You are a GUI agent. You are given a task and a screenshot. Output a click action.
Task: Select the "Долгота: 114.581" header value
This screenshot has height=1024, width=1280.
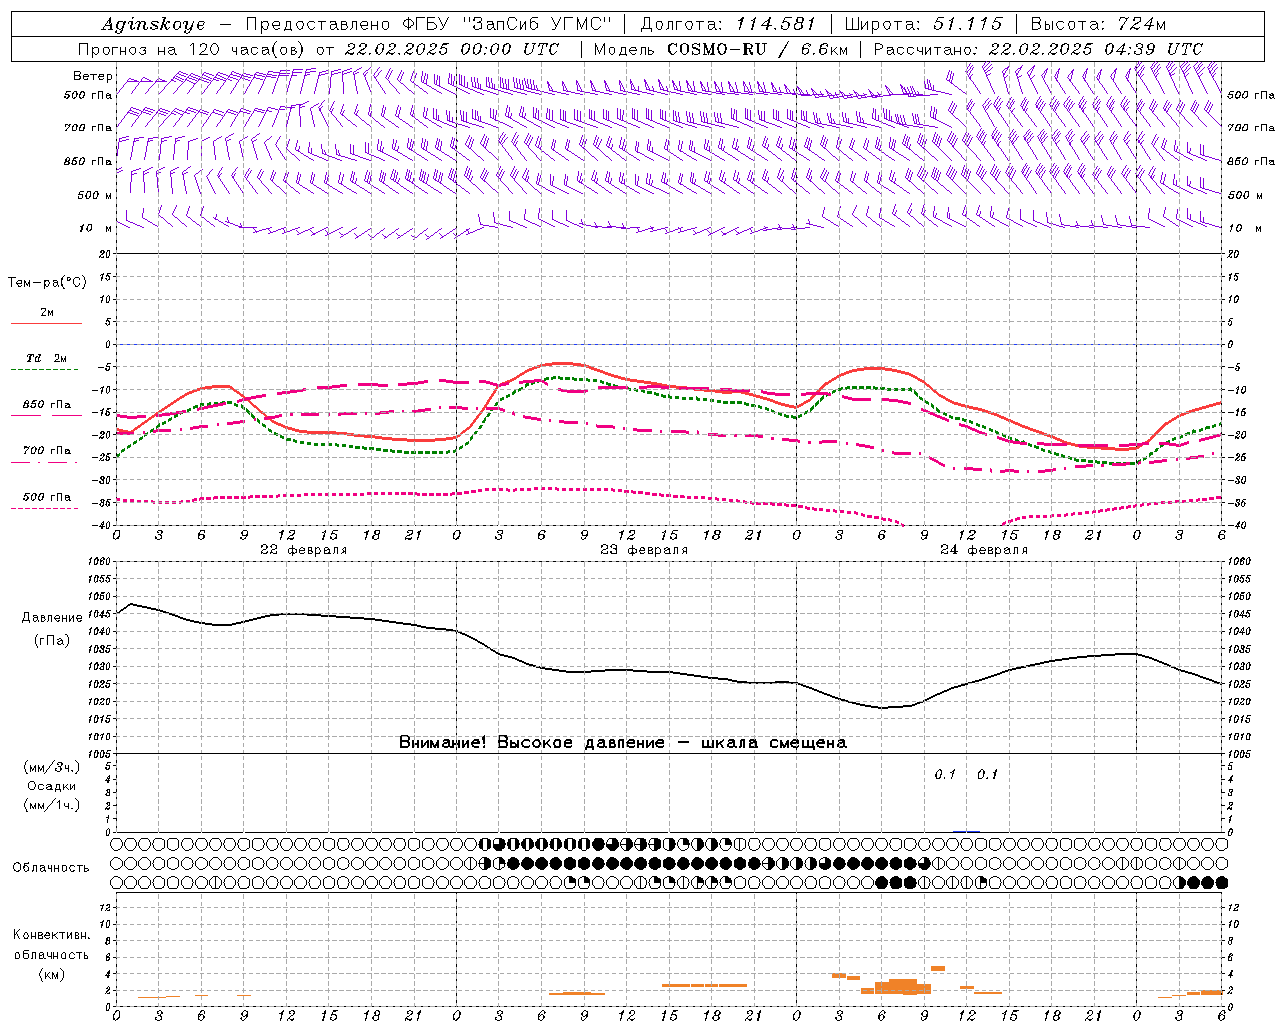[728, 24]
